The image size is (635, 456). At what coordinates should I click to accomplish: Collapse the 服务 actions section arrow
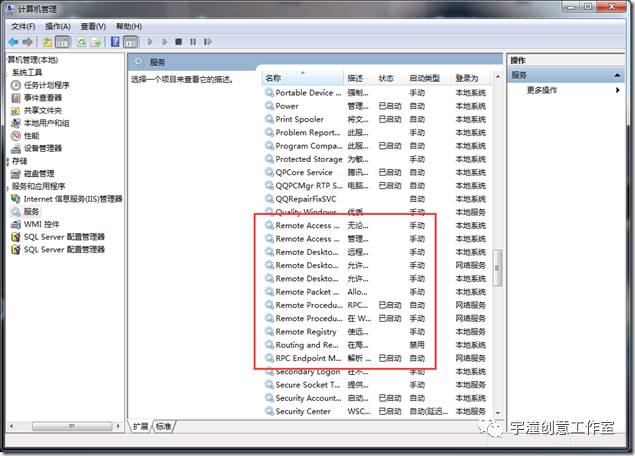pos(617,75)
